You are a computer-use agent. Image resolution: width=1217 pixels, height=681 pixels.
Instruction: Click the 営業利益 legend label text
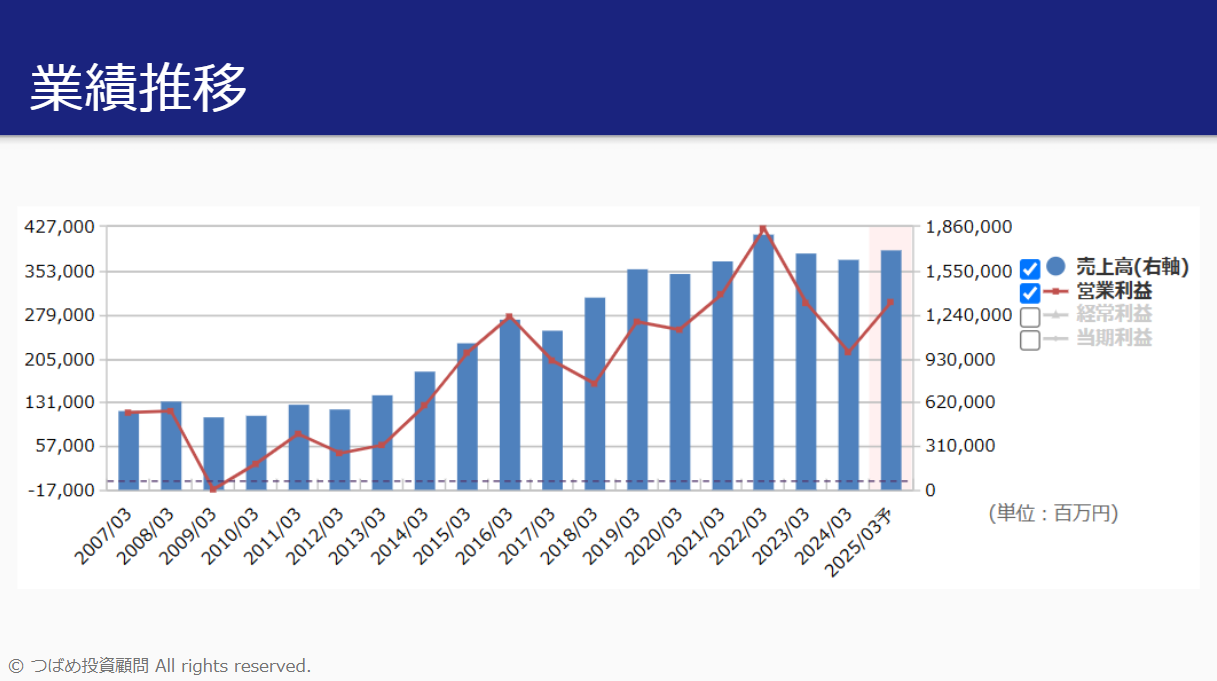click(1114, 292)
